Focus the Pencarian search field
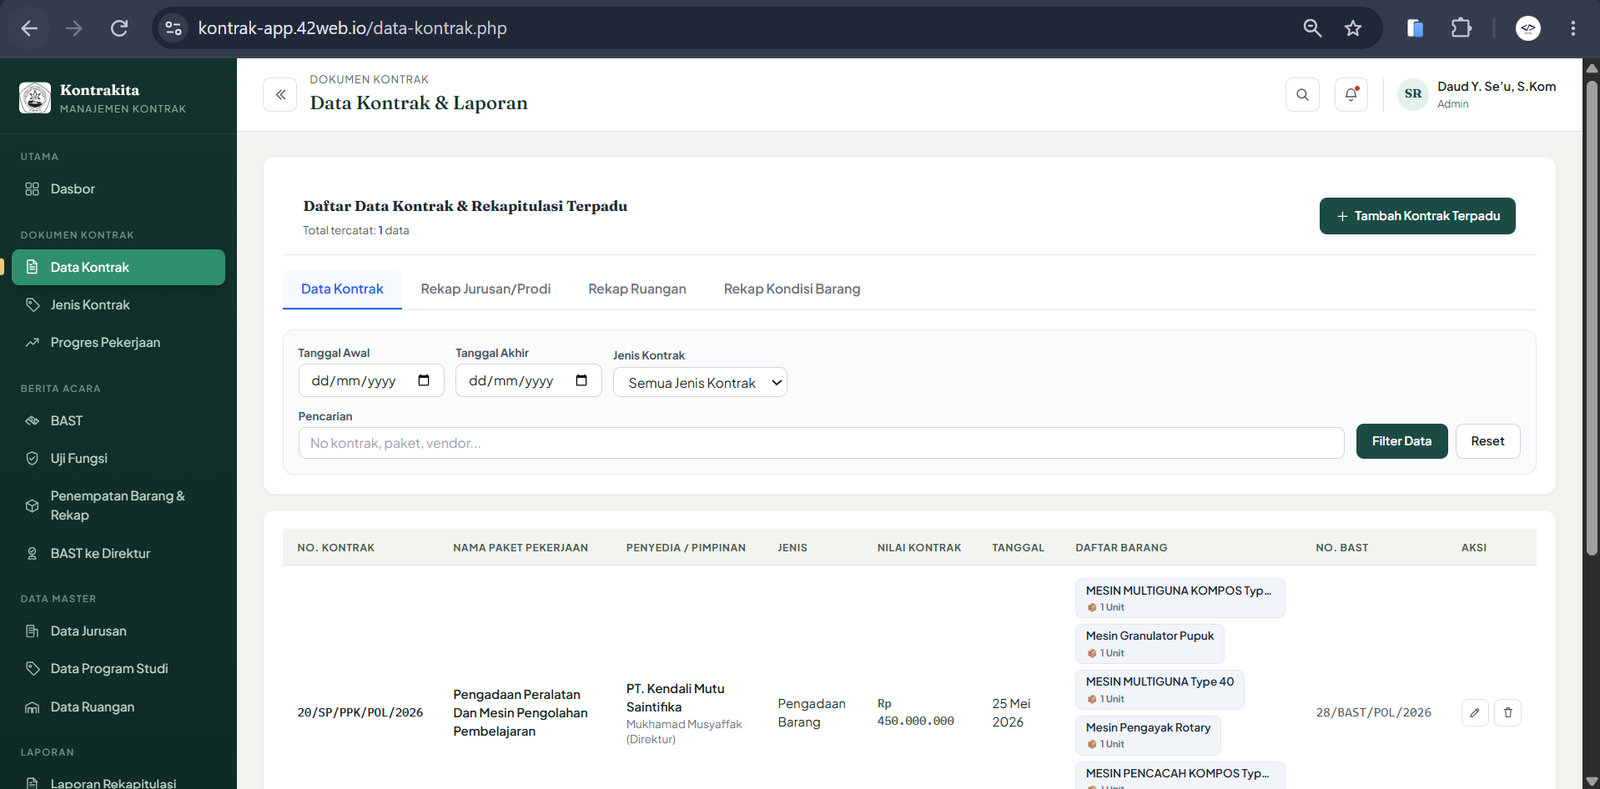This screenshot has height=789, width=1600. pyautogui.click(x=821, y=443)
